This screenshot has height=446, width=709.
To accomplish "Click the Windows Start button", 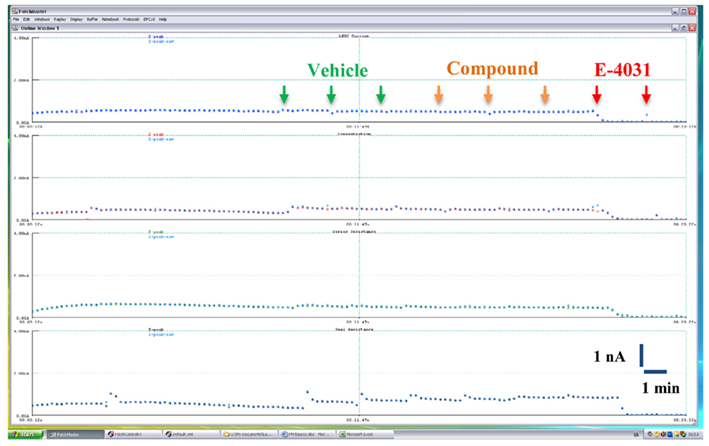I will click(x=26, y=434).
